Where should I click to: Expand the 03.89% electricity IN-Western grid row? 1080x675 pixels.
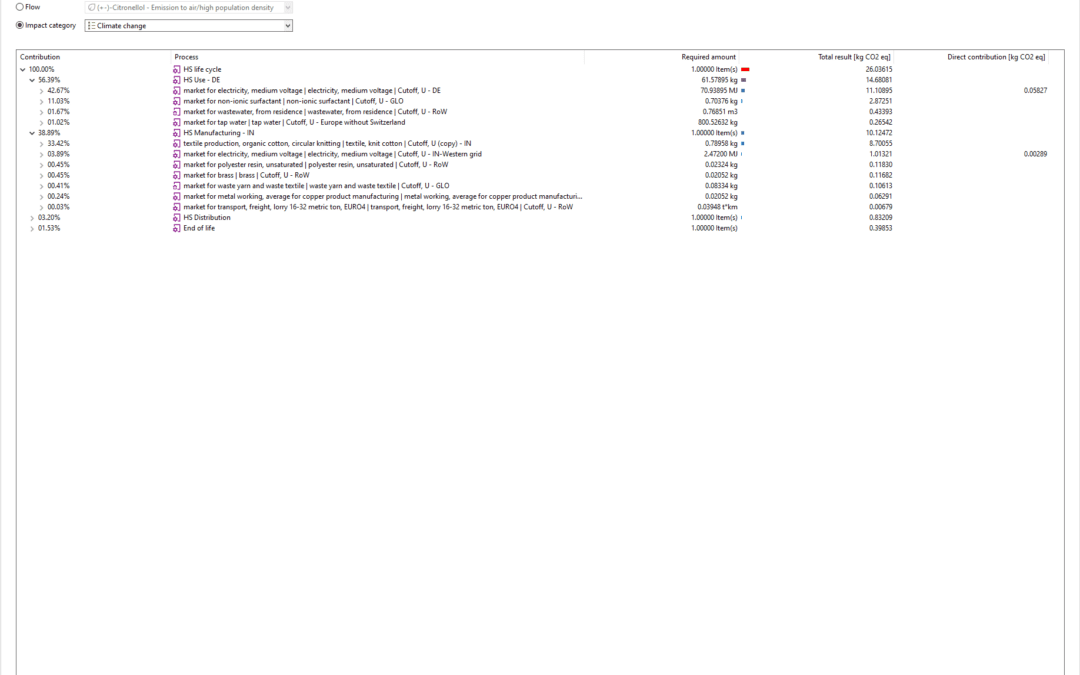41,154
